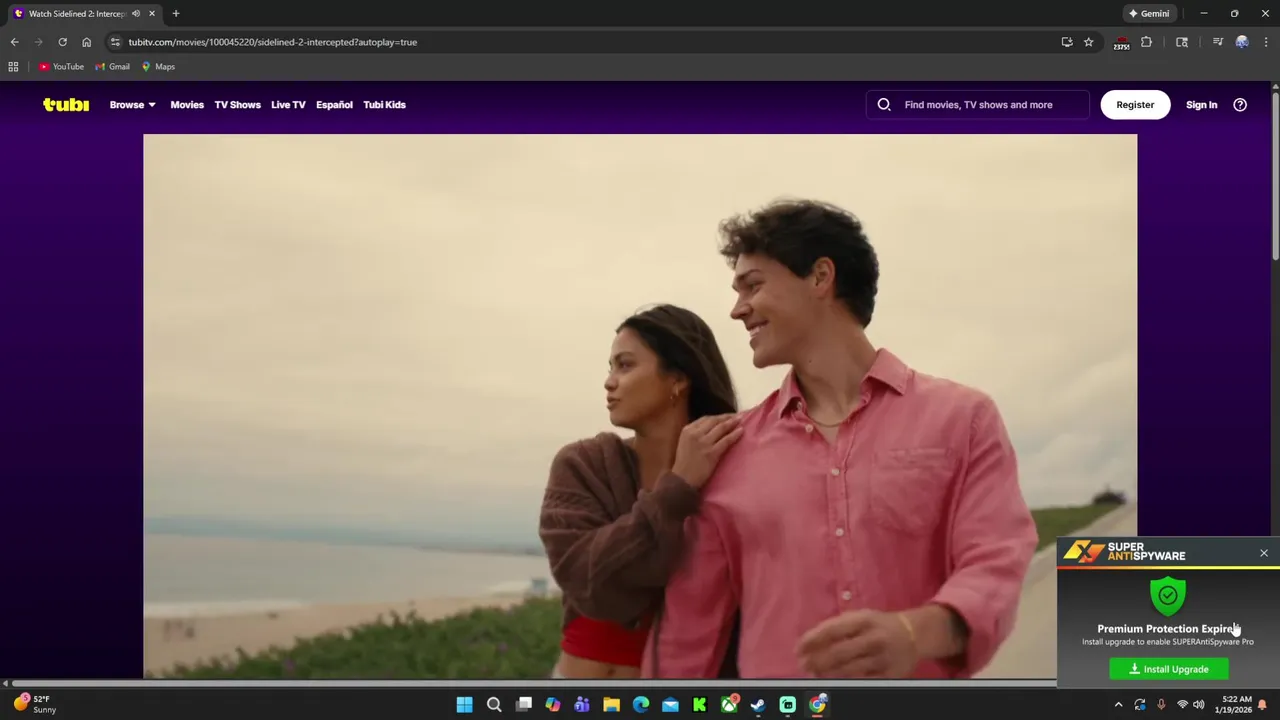Go to Movies section
This screenshot has width=1280, height=720.
[x=187, y=104]
